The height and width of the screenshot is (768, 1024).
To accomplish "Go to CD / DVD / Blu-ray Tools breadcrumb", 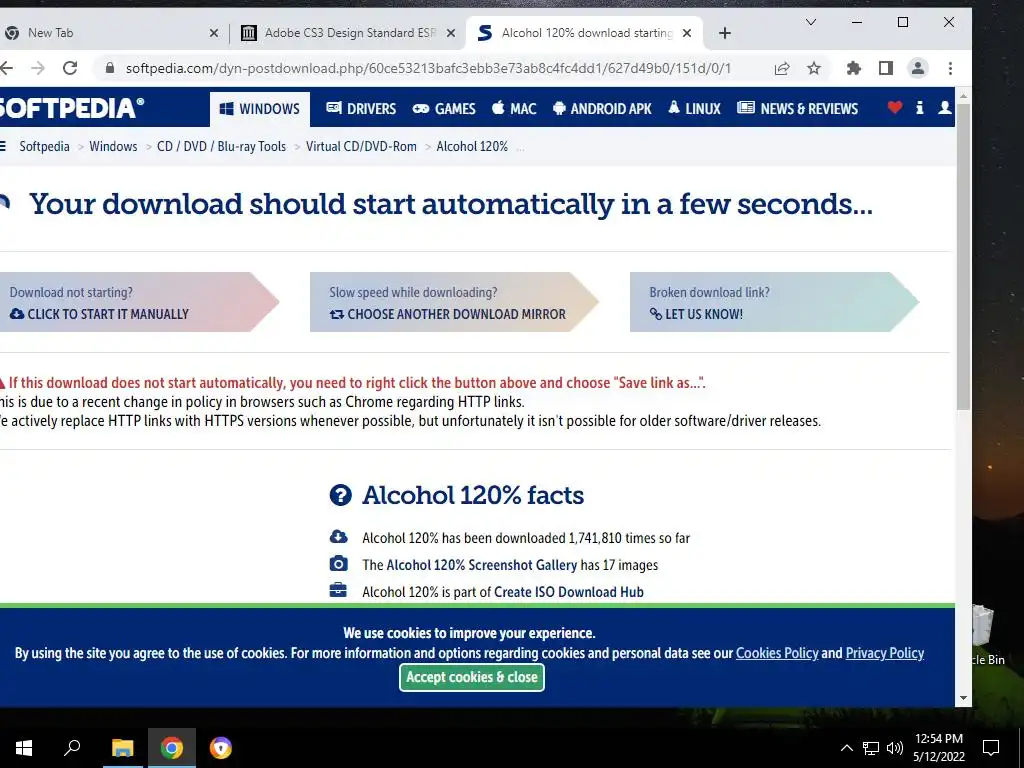I will coord(221,146).
